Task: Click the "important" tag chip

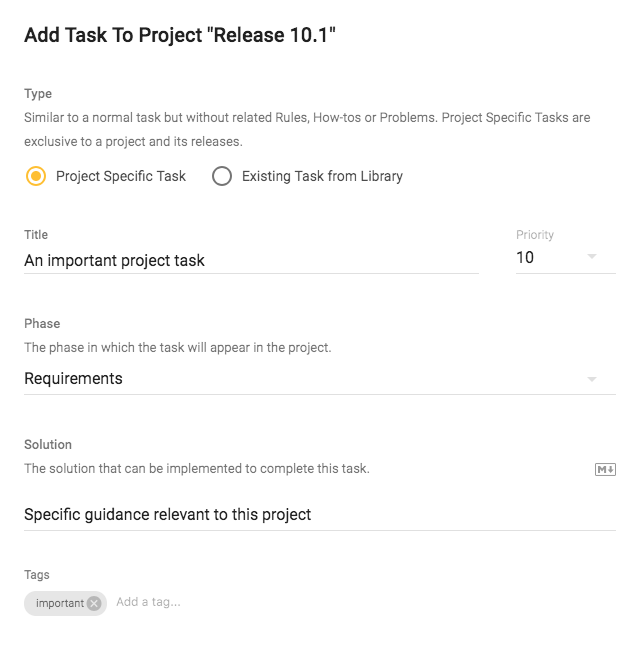Action: coord(59,603)
